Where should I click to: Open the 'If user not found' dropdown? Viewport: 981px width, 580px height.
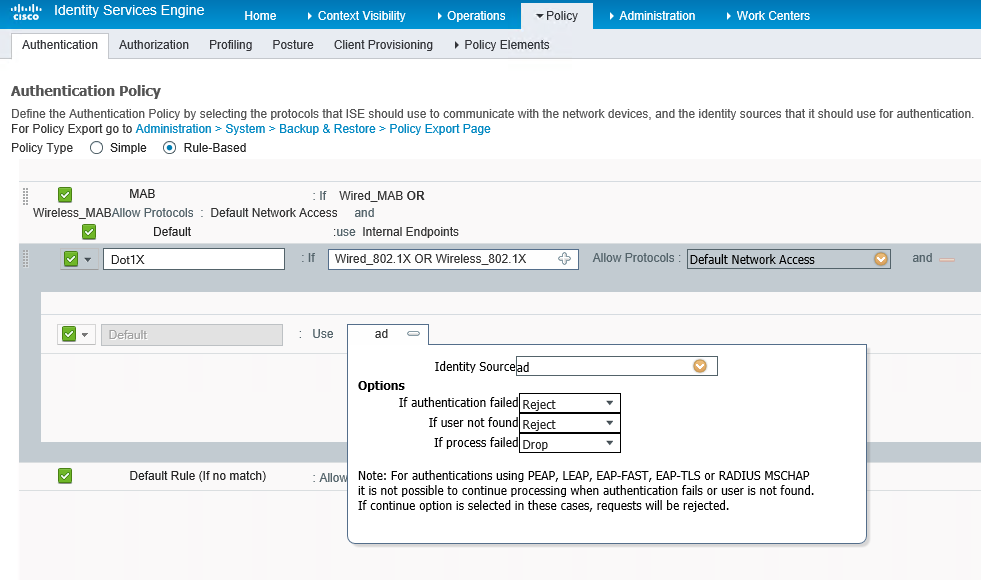tap(569, 424)
